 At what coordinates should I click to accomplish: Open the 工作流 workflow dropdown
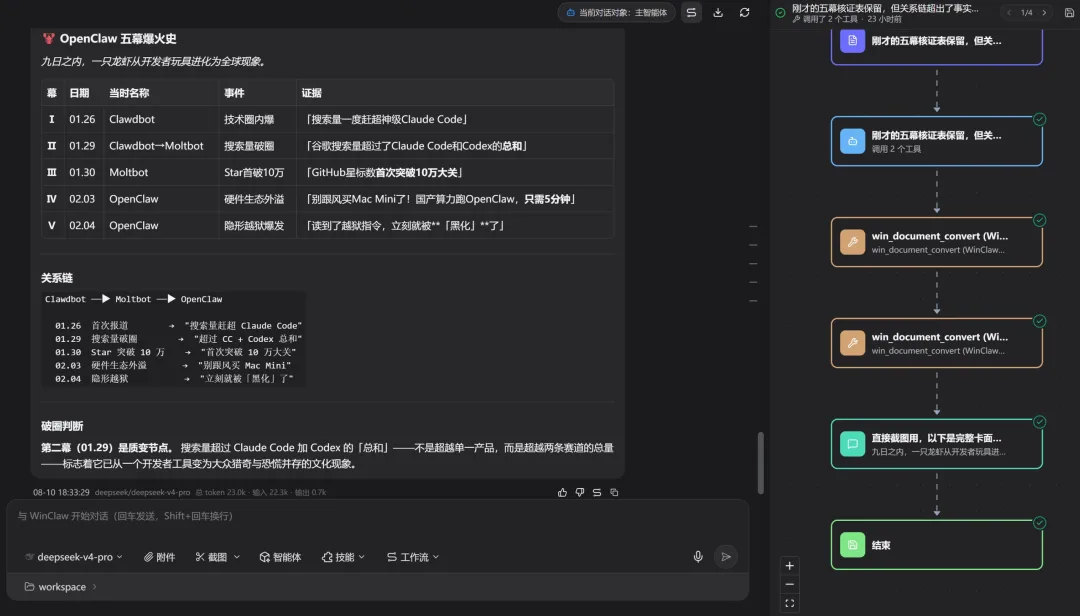tap(413, 557)
